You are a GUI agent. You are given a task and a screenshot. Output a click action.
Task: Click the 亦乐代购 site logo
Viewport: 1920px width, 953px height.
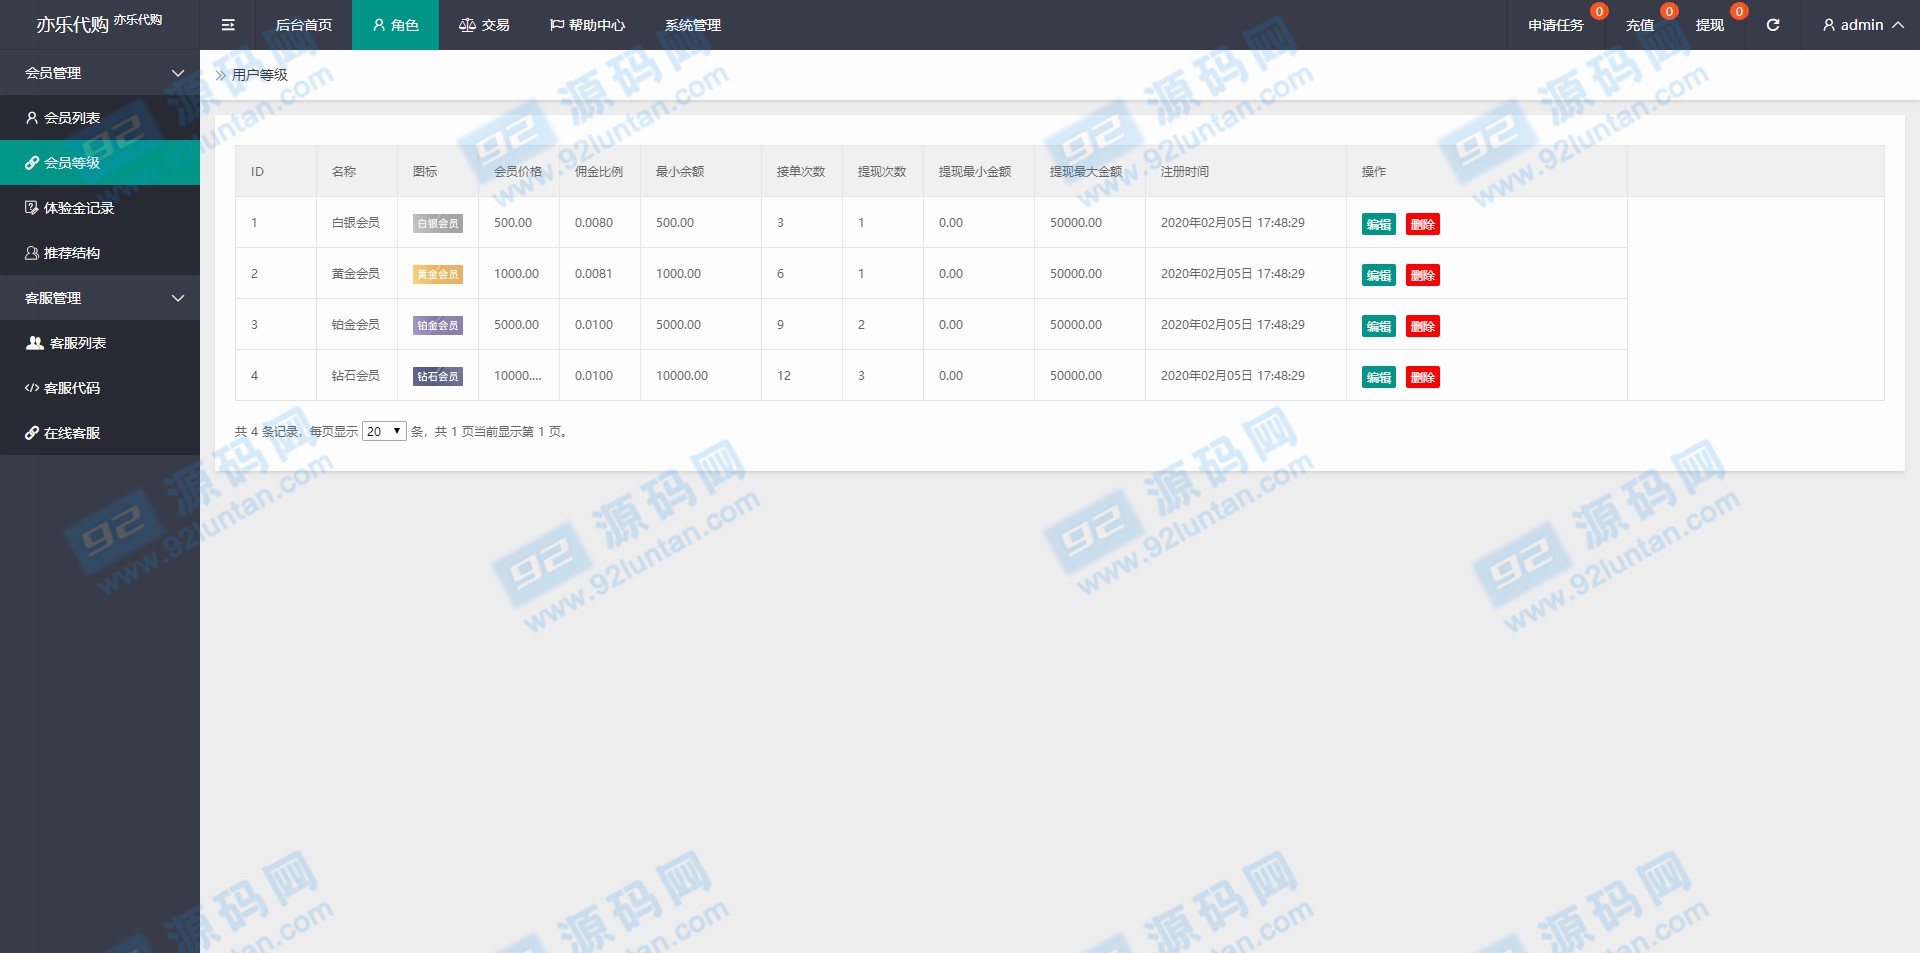pos(99,24)
